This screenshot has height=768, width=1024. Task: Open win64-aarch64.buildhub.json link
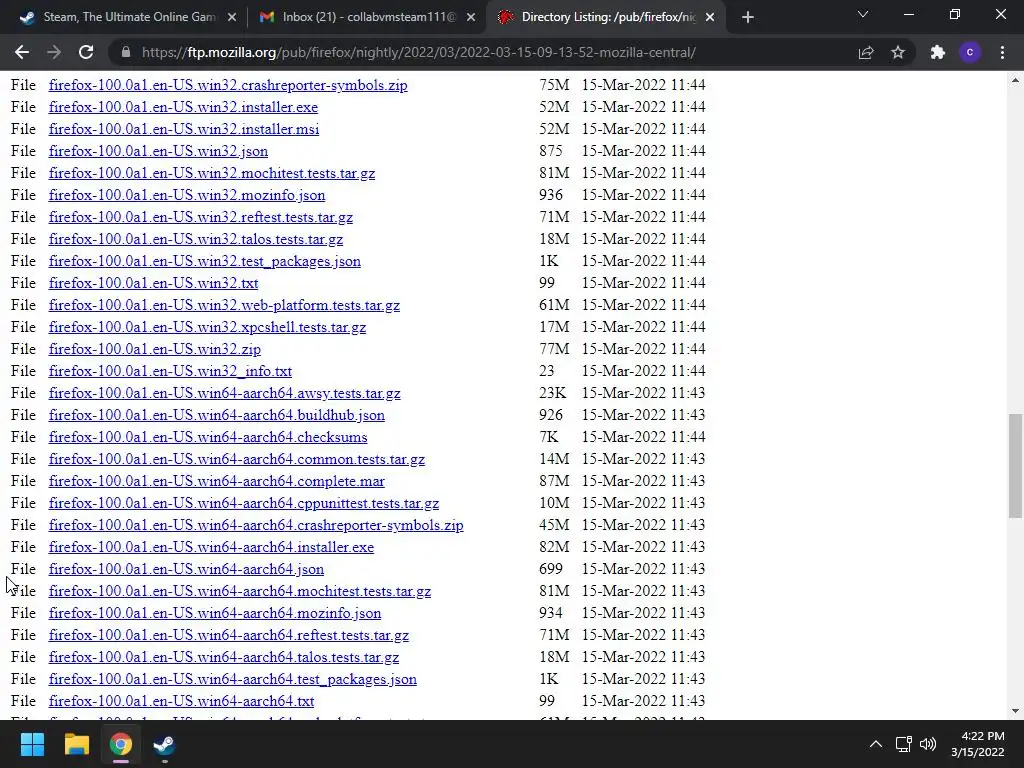pos(217,415)
